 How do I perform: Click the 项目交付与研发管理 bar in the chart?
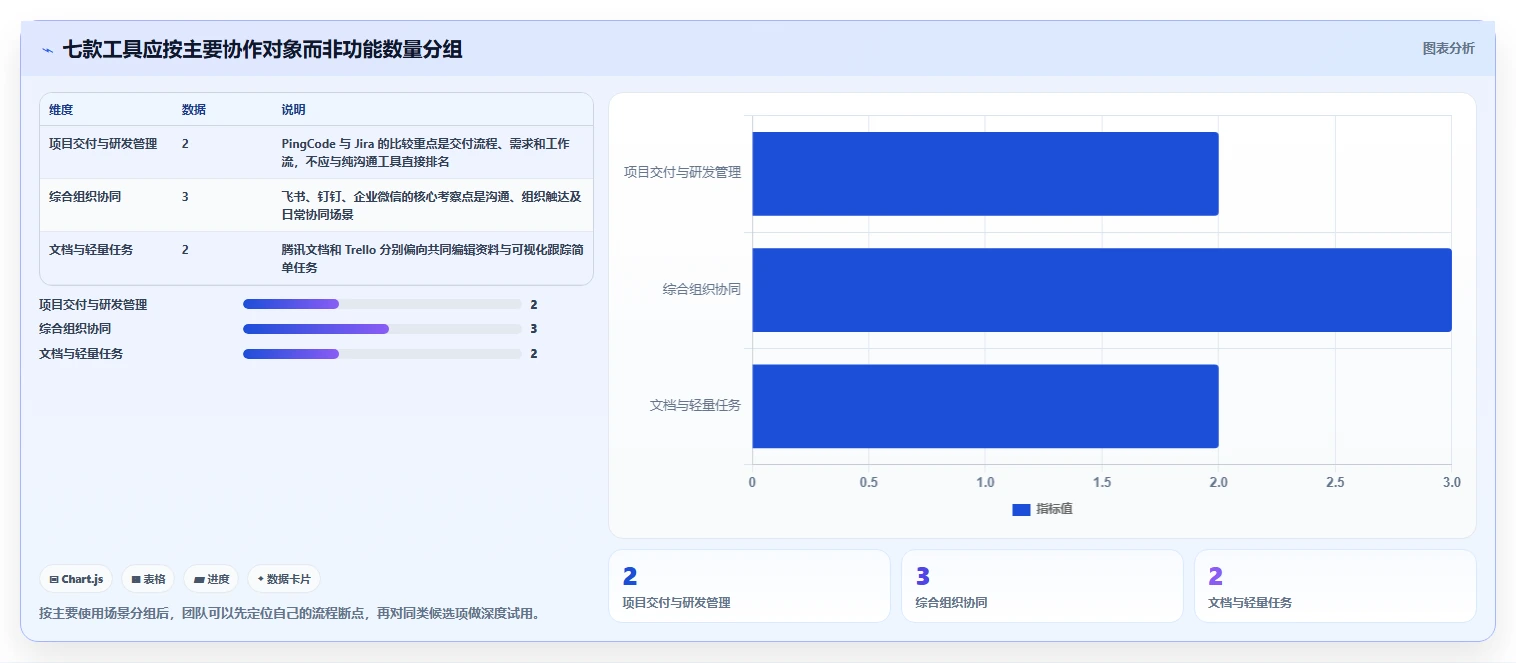click(x=985, y=174)
